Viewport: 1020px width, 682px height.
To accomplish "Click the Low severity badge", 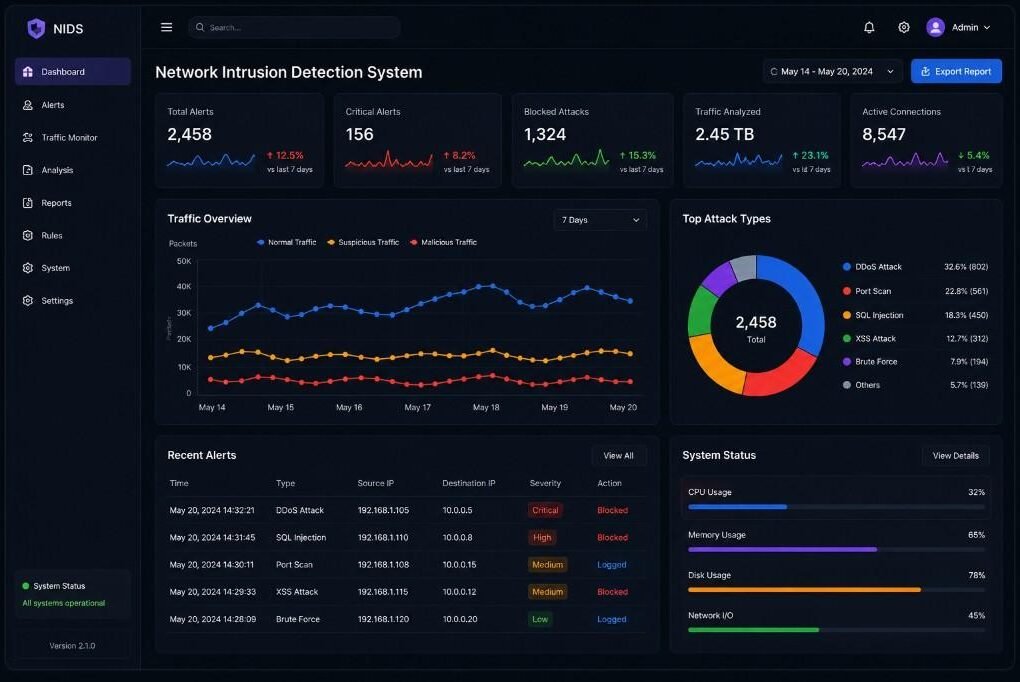I will pyautogui.click(x=540, y=620).
